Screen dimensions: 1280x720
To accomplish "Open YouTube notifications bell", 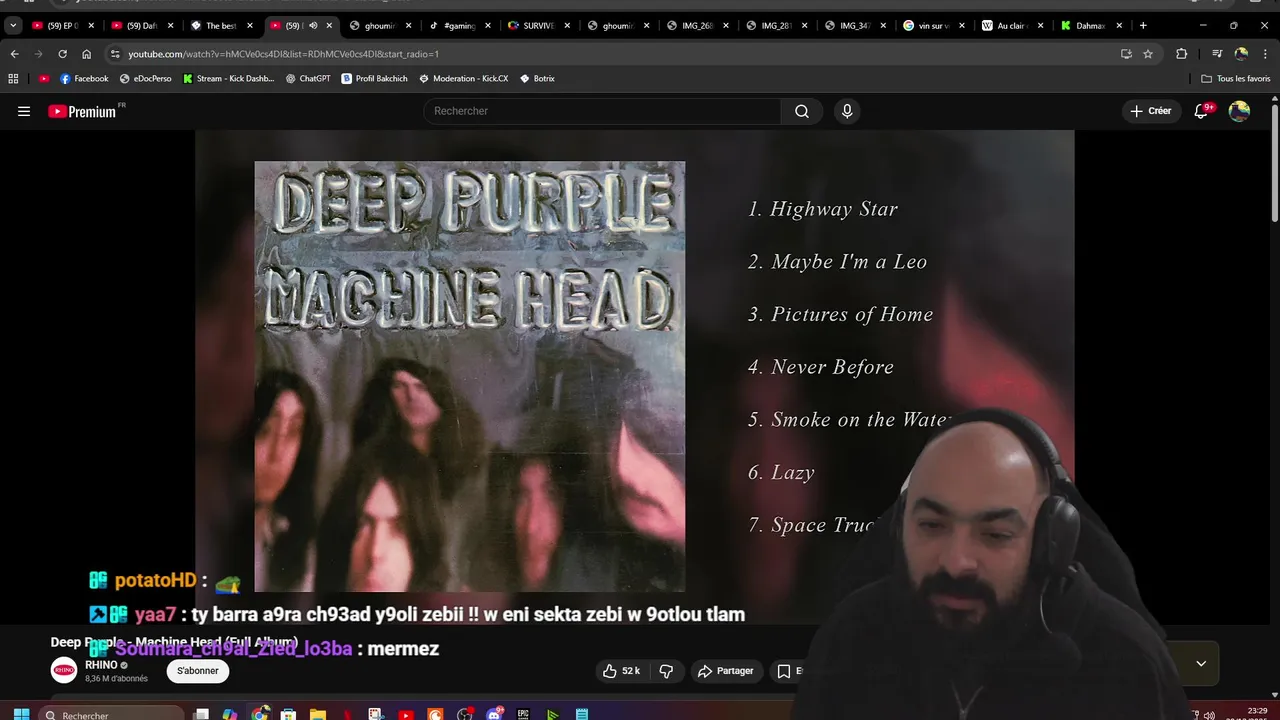I will point(1201,111).
